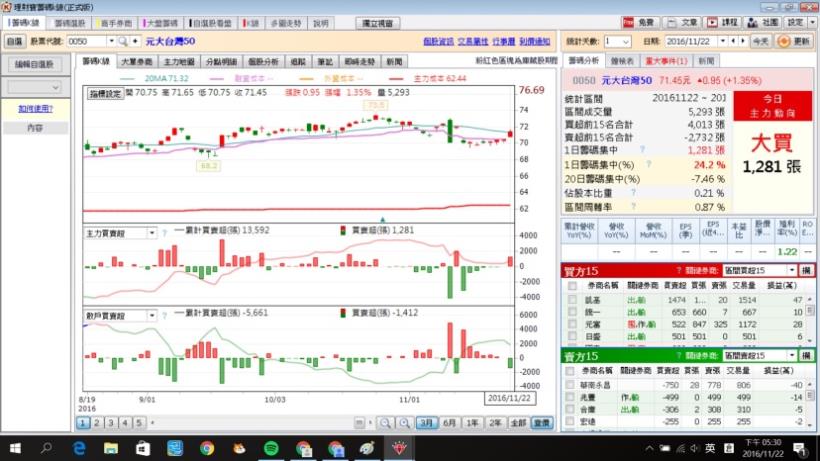Viewport: 820px width, 461px height.
Task: Tick checkbox for 兆豐 row
Action: pyautogui.click(x=570, y=397)
